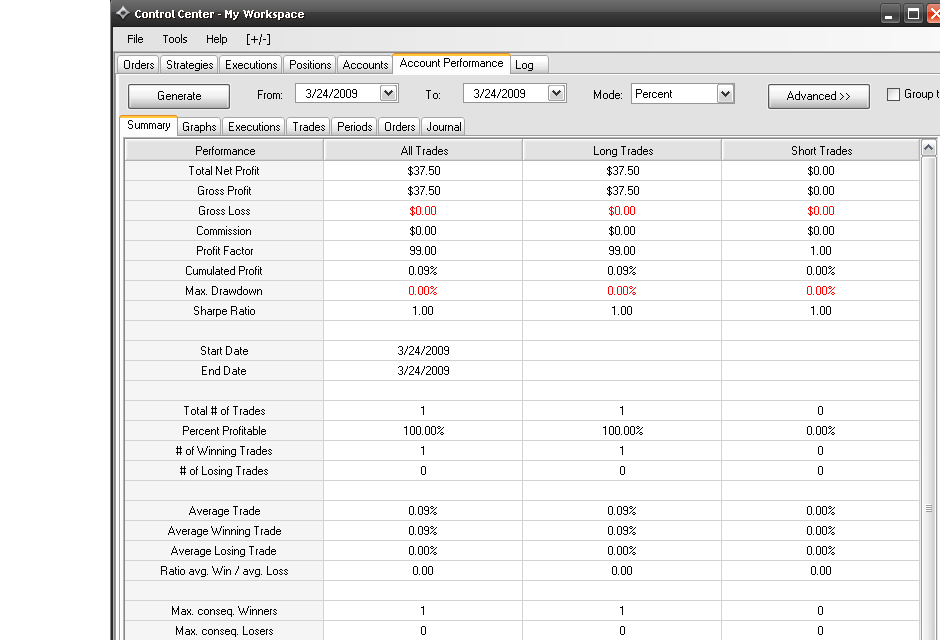Click the Performance column header

click(x=225, y=150)
